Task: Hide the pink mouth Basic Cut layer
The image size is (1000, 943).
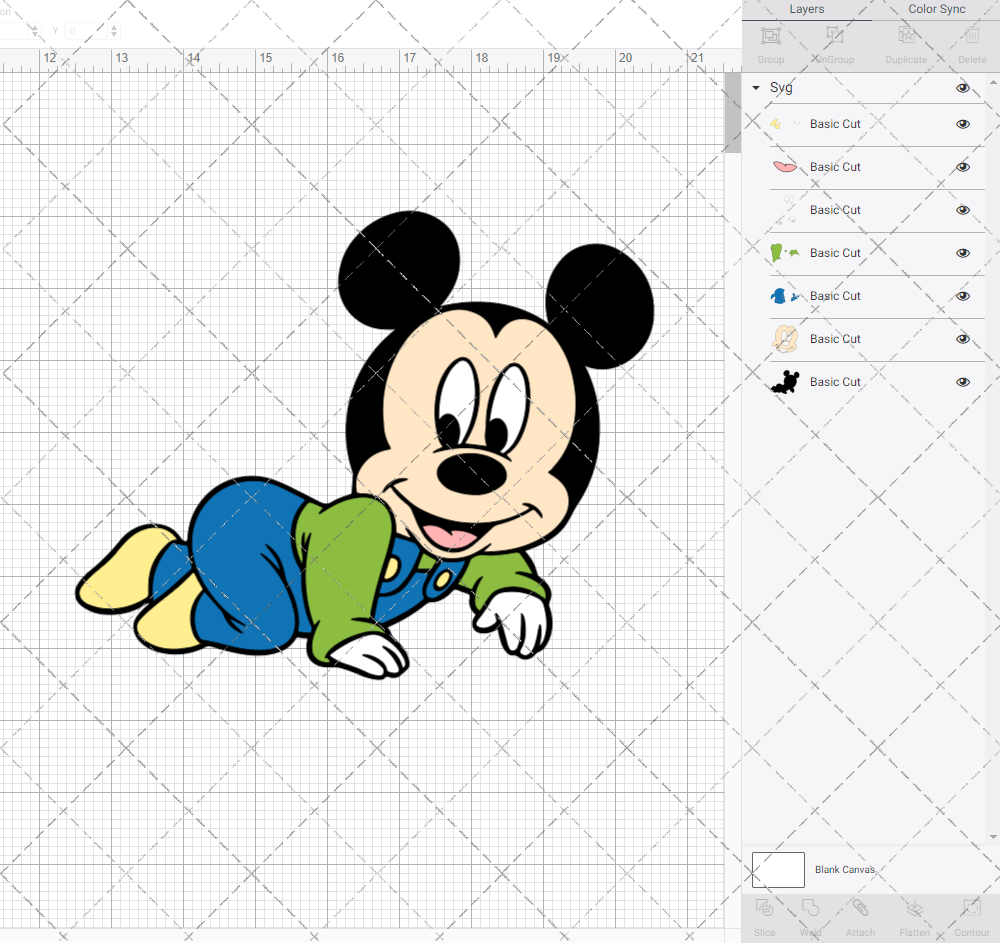Action: (x=963, y=167)
